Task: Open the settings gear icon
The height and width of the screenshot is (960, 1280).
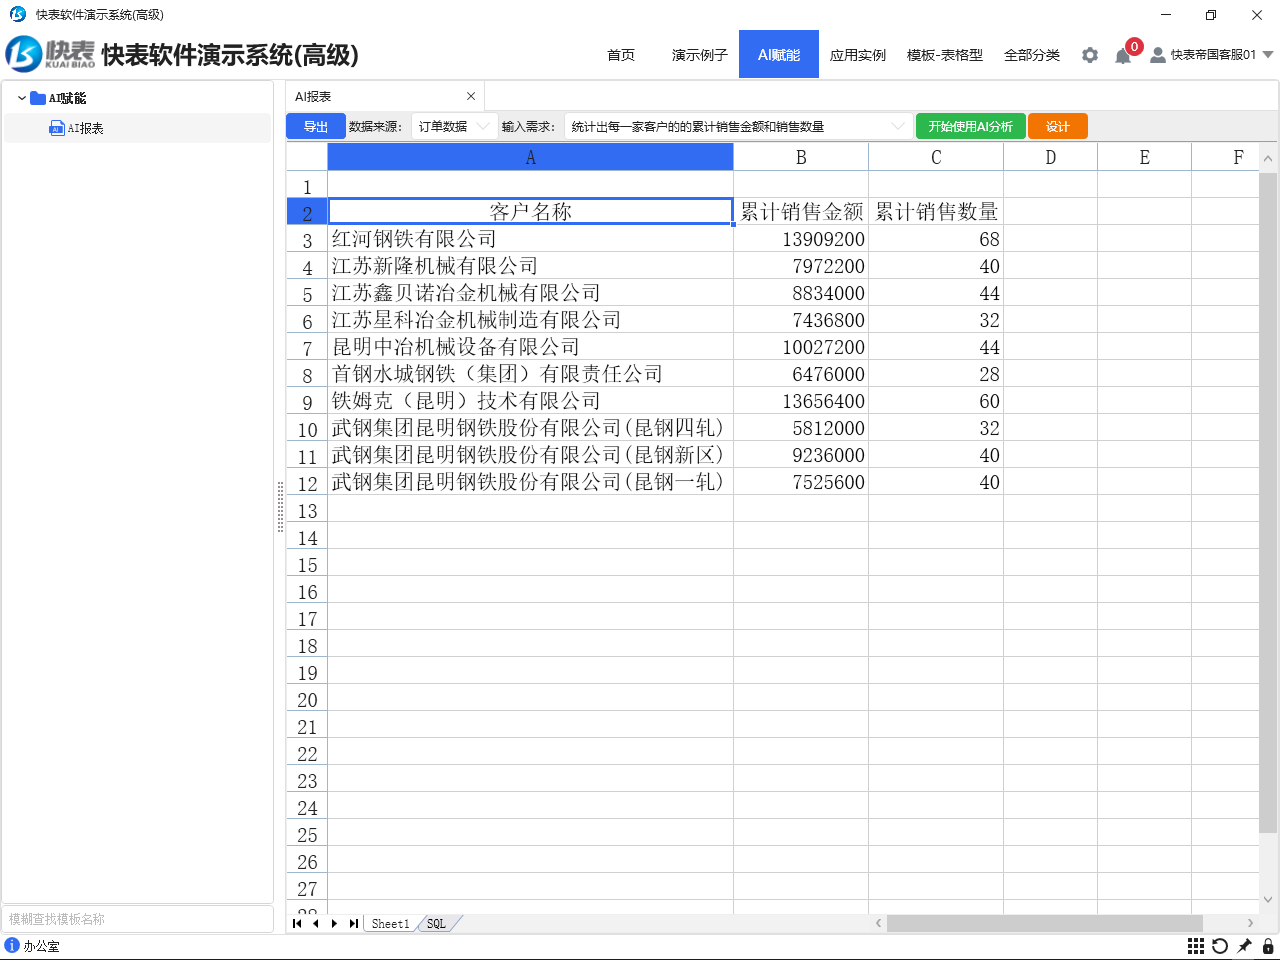Action: [1090, 55]
